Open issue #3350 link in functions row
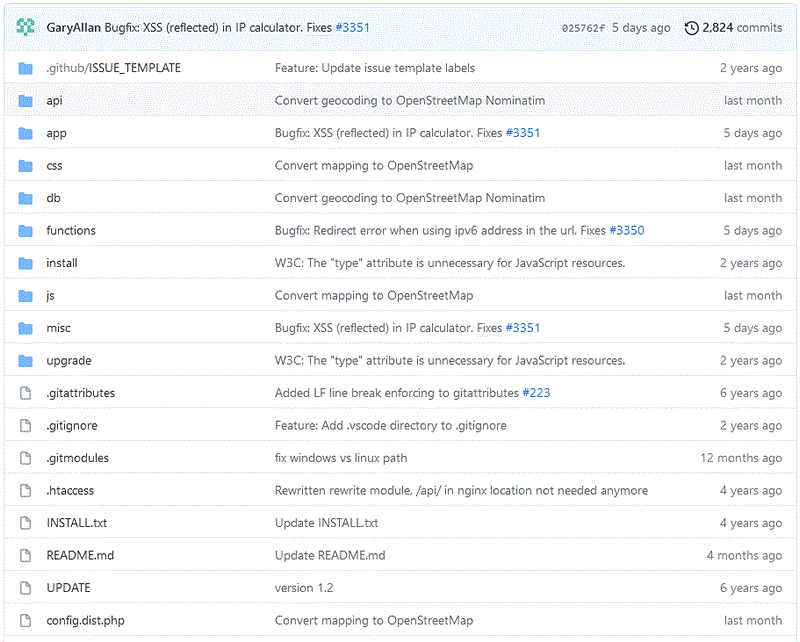Viewport: 800px width, 642px height. (x=626, y=231)
